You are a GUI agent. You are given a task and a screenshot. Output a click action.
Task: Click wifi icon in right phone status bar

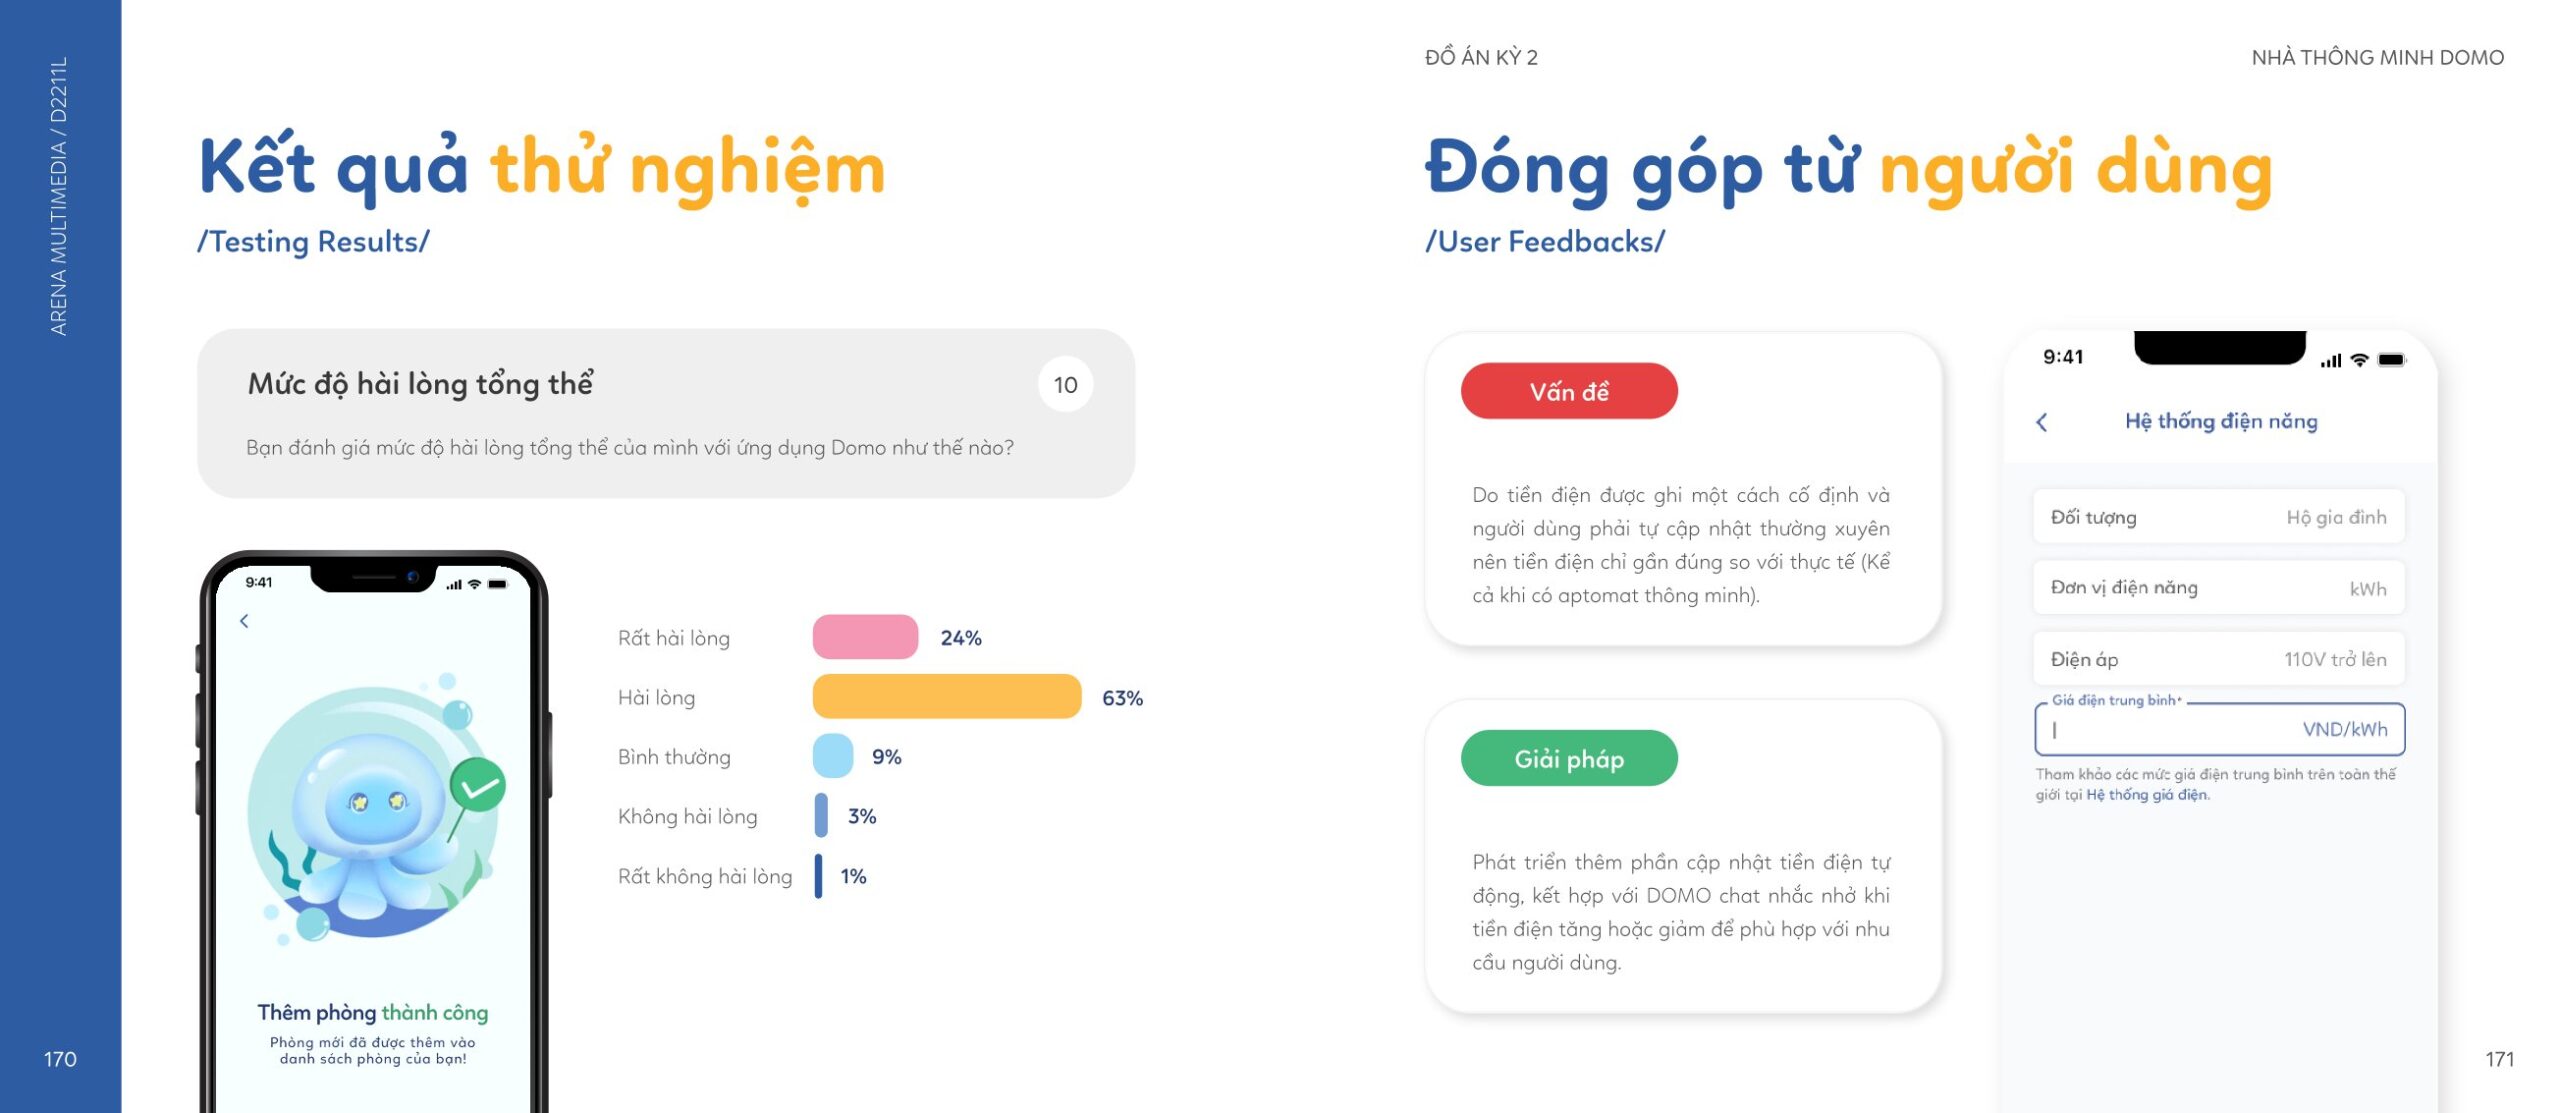click(2359, 360)
